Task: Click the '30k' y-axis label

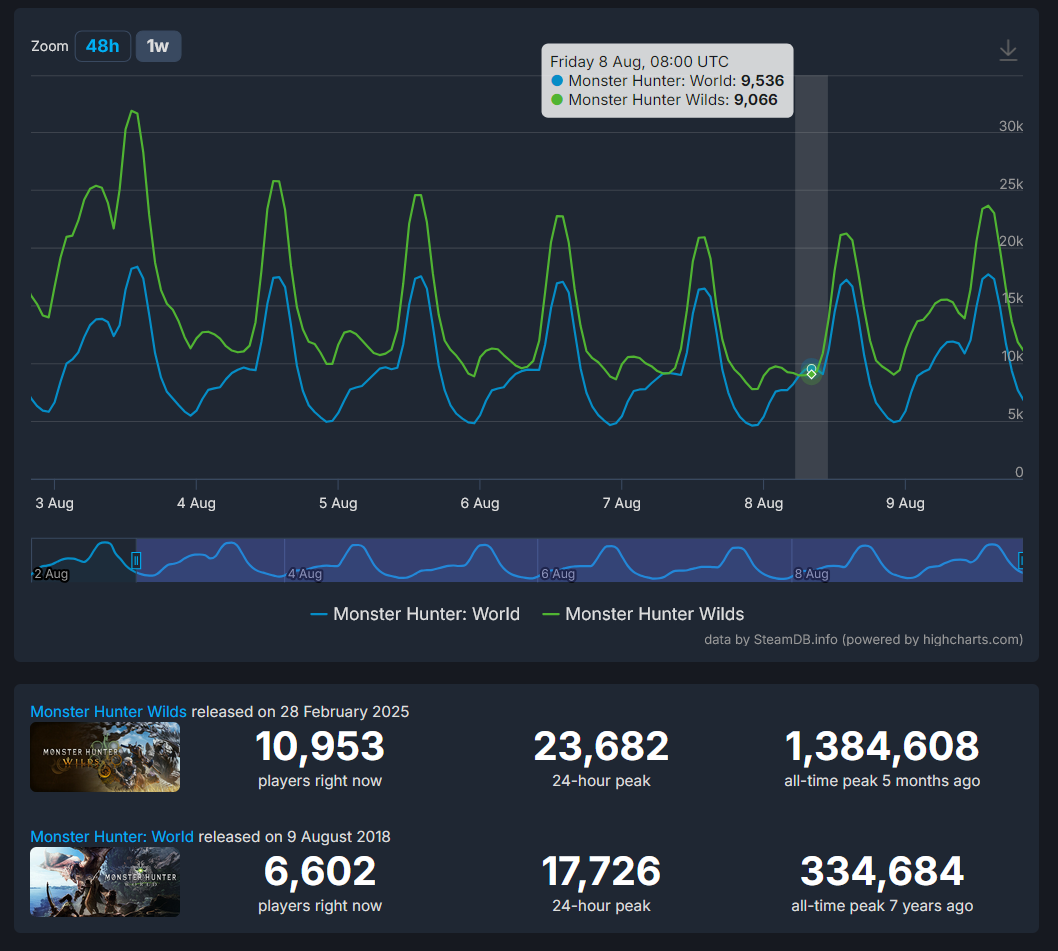Action: (1011, 126)
